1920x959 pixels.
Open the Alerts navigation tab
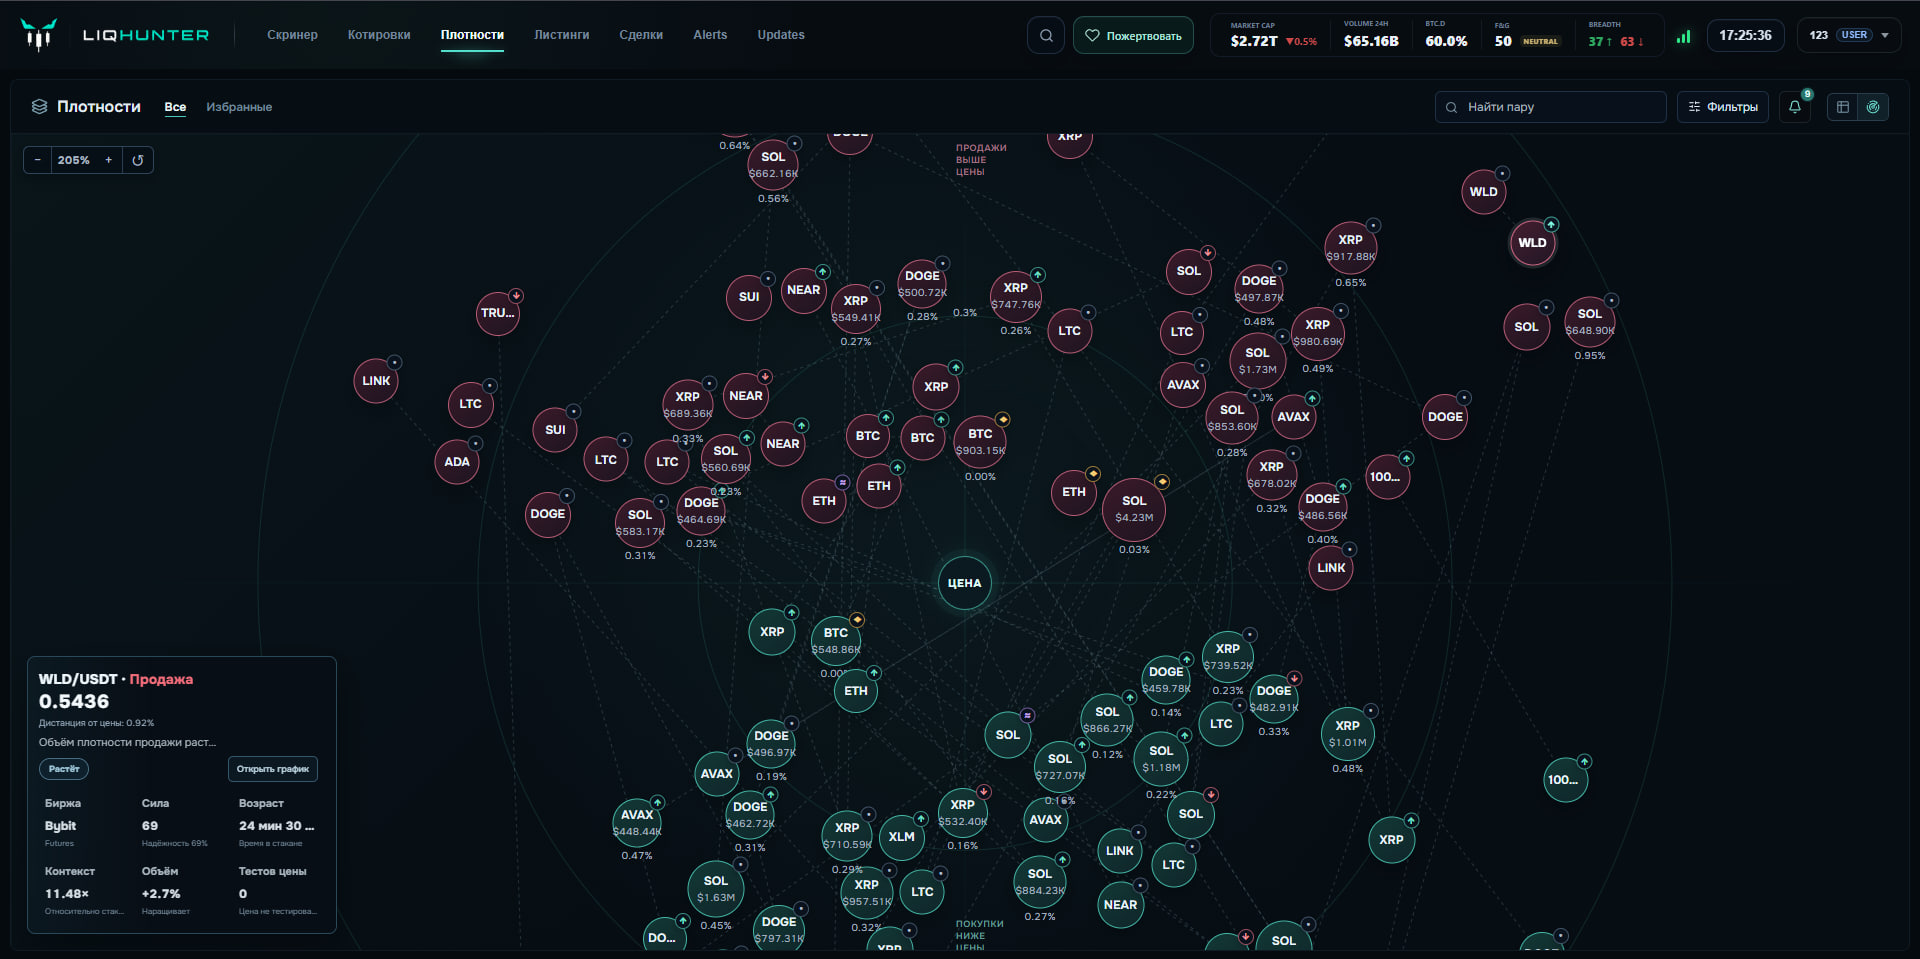click(x=710, y=35)
